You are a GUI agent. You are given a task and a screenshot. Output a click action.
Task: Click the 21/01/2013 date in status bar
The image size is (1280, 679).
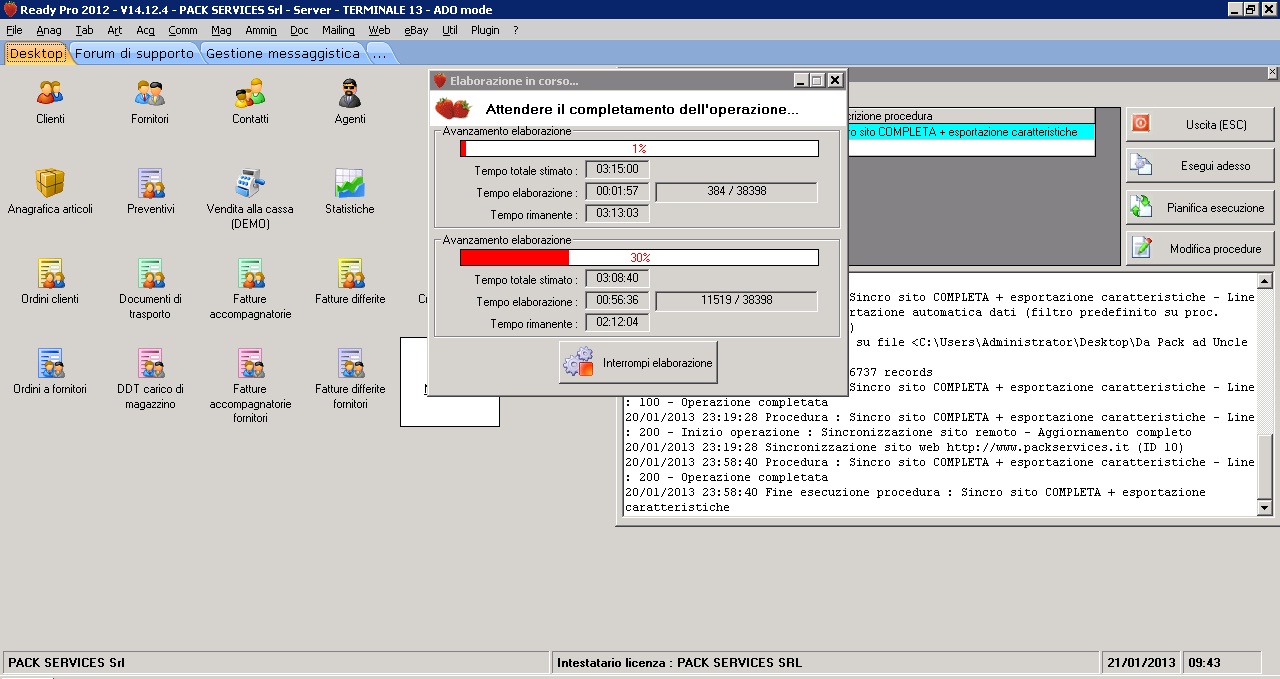pyautogui.click(x=1141, y=662)
